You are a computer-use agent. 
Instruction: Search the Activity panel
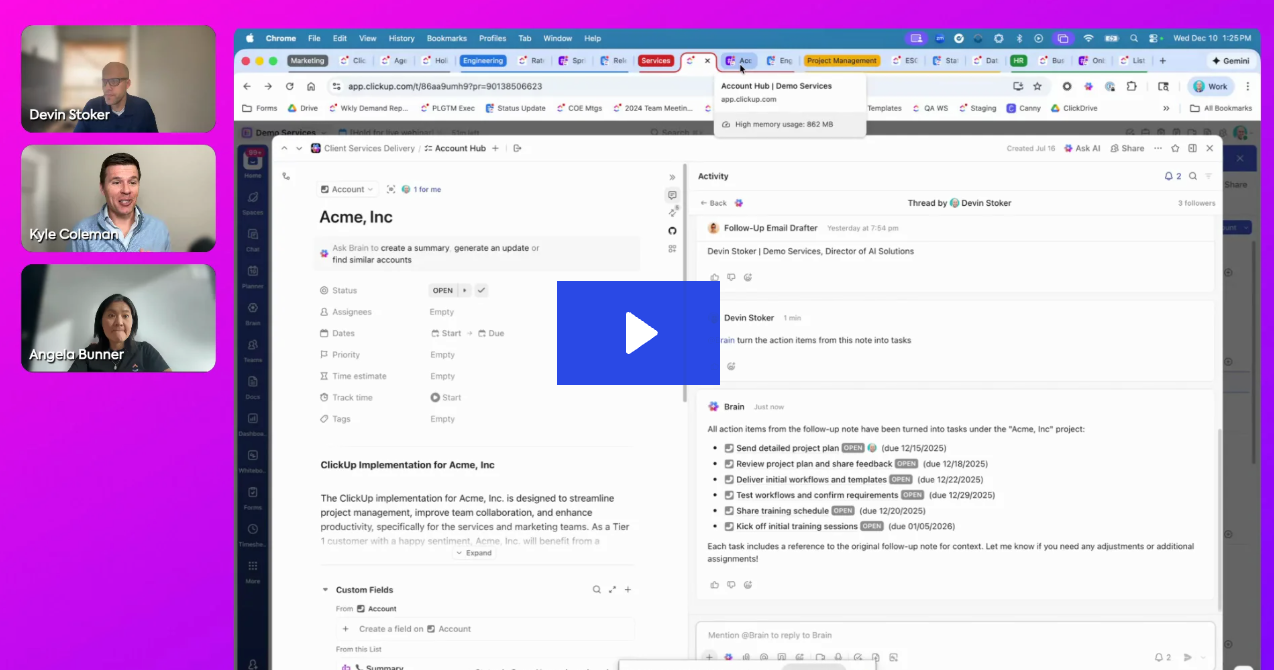pyautogui.click(x=1193, y=176)
